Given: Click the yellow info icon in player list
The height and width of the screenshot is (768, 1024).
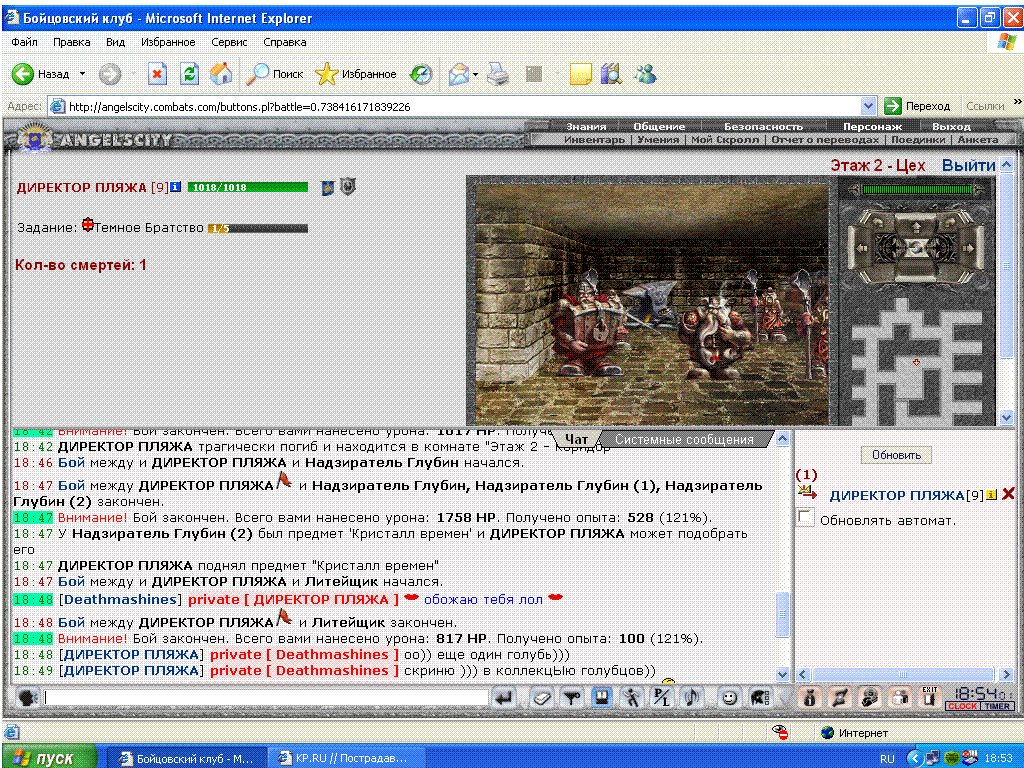Looking at the screenshot, I should point(991,495).
